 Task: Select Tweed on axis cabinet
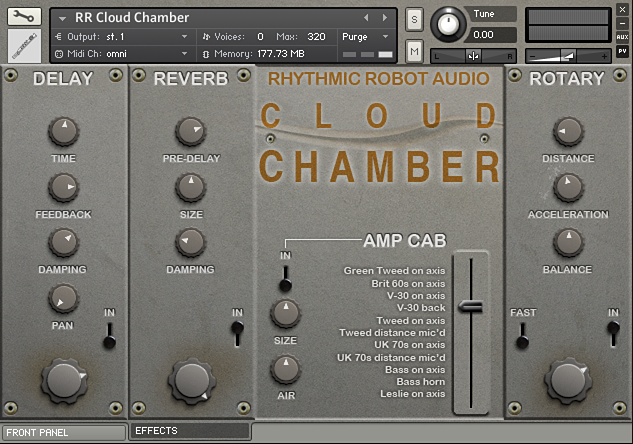coord(411,320)
